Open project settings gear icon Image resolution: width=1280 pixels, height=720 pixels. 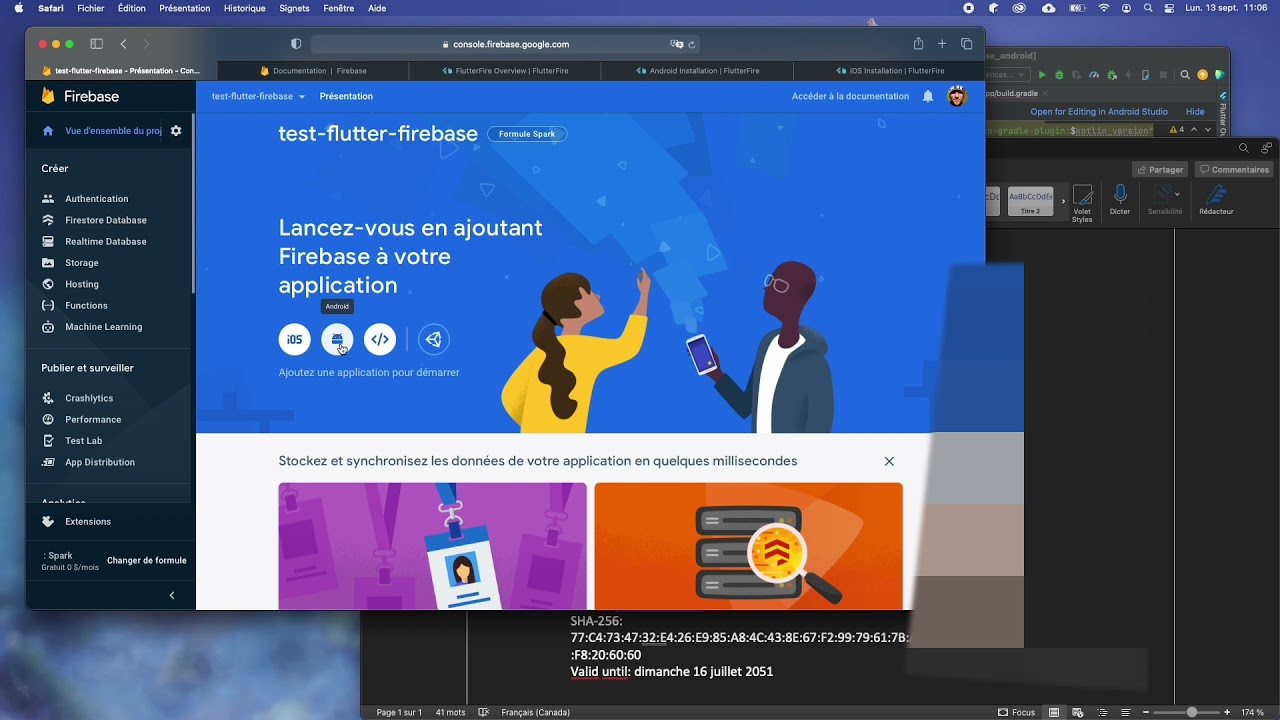point(176,130)
